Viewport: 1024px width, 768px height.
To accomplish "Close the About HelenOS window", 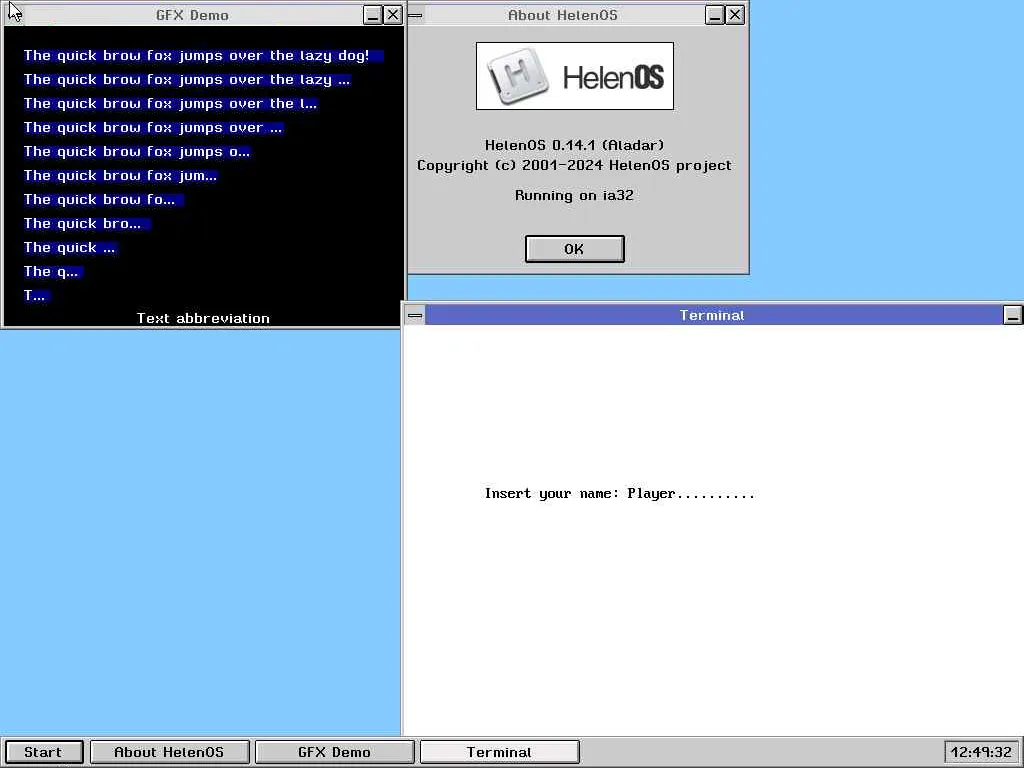I will (735, 15).
